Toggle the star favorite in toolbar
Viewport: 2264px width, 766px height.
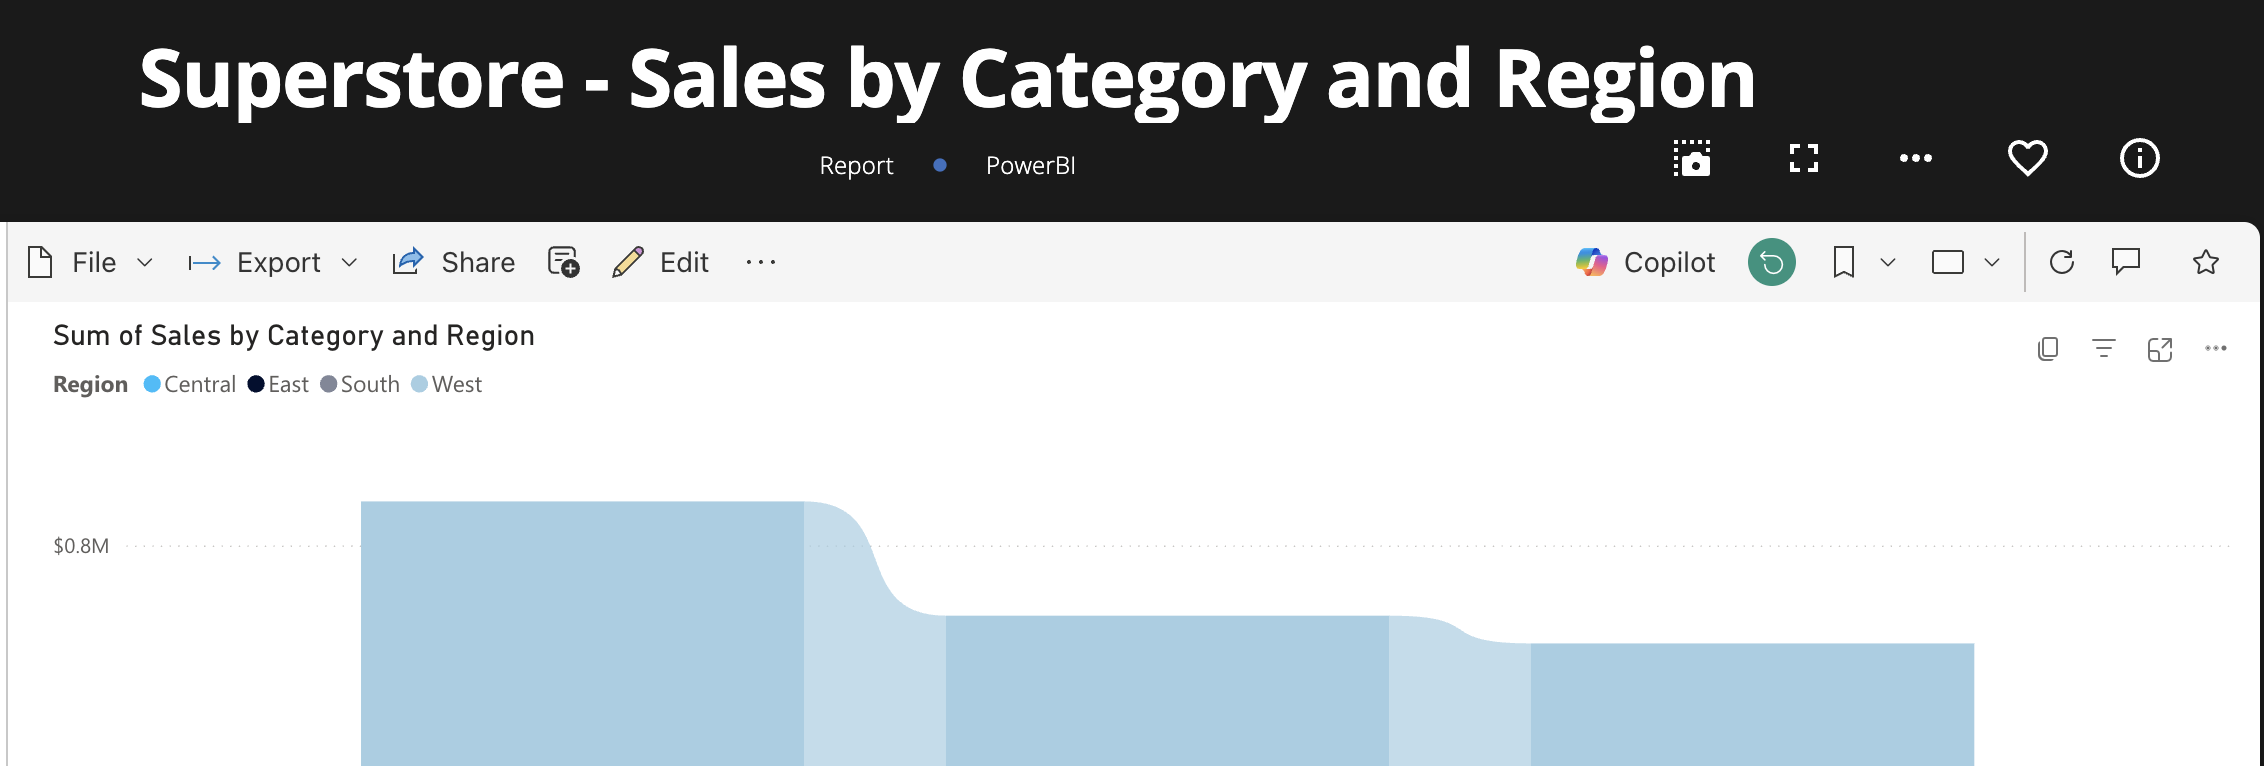coord(2205,262)
